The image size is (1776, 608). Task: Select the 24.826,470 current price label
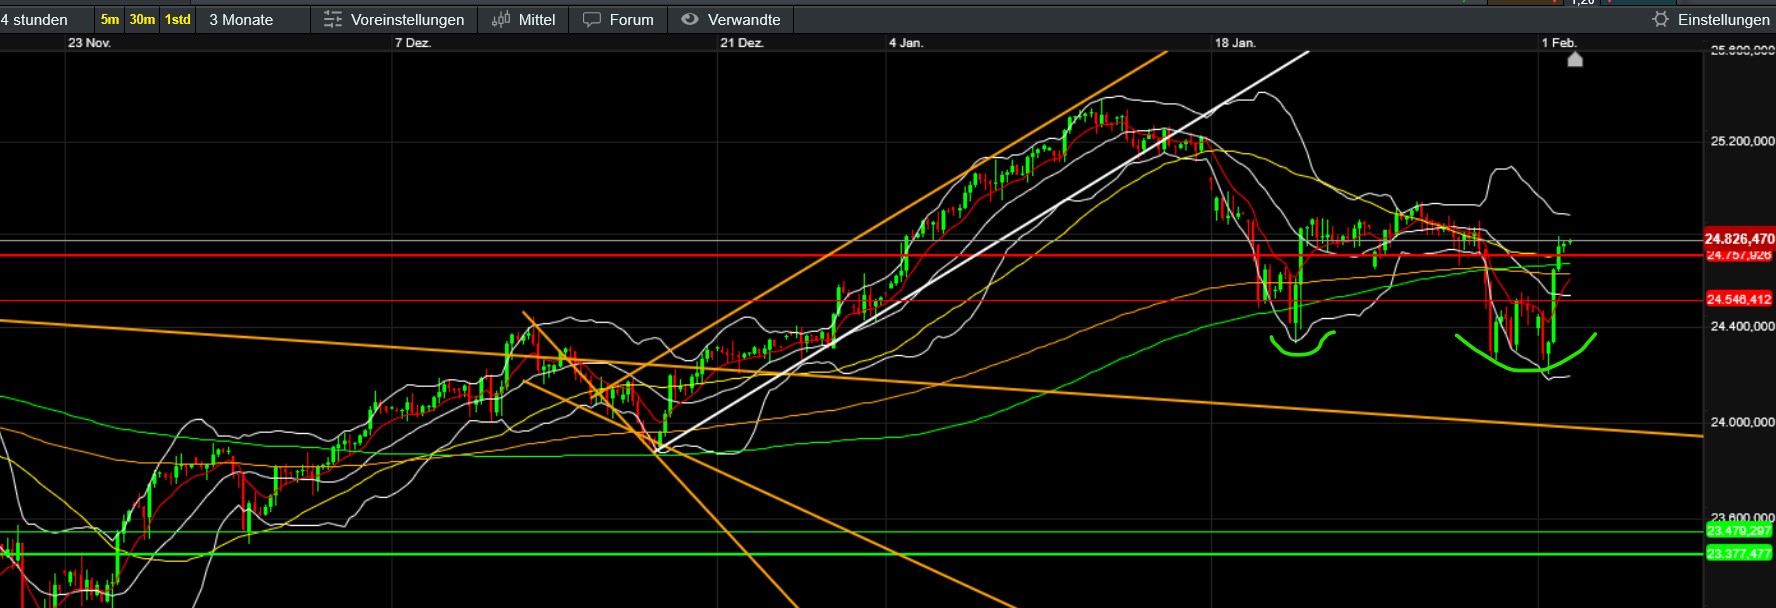(1739, 239)
